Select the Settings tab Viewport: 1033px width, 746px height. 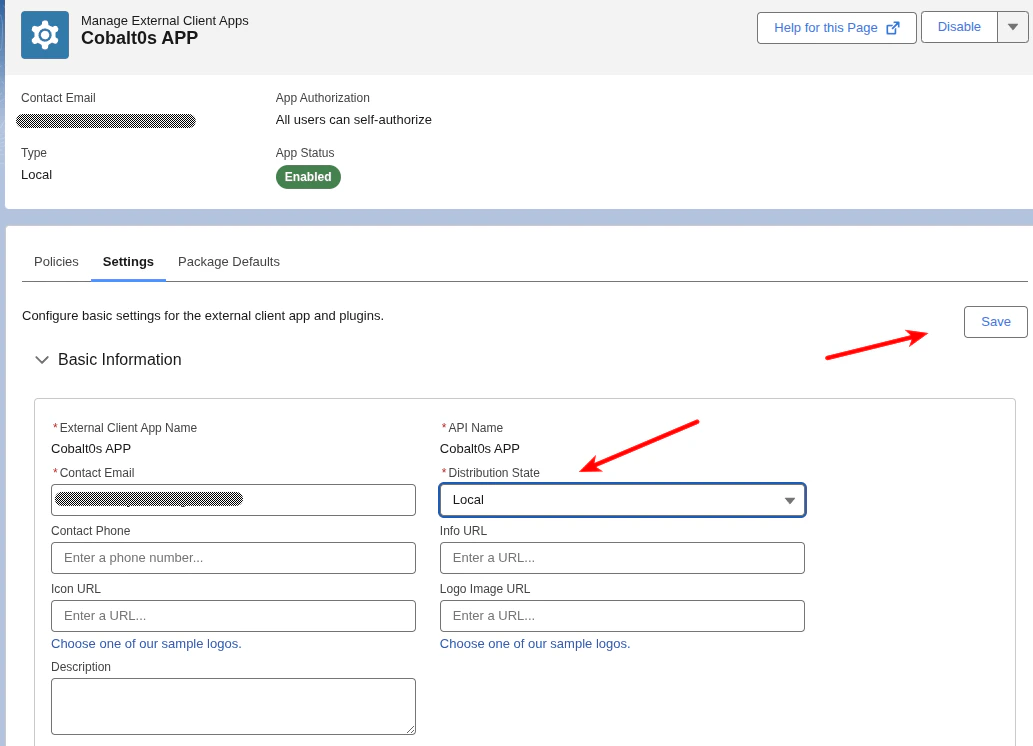[128, 261]
